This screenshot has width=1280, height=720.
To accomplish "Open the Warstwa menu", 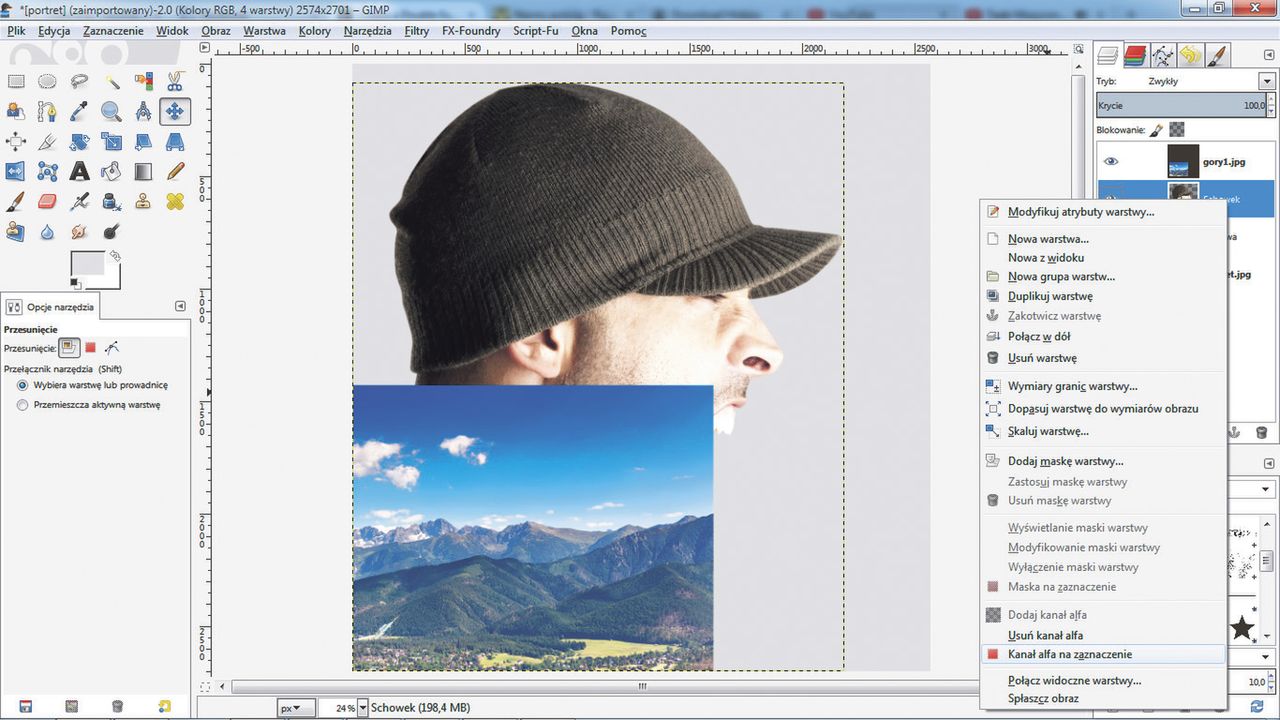I will pyautogui.click(x=264, y=31).
